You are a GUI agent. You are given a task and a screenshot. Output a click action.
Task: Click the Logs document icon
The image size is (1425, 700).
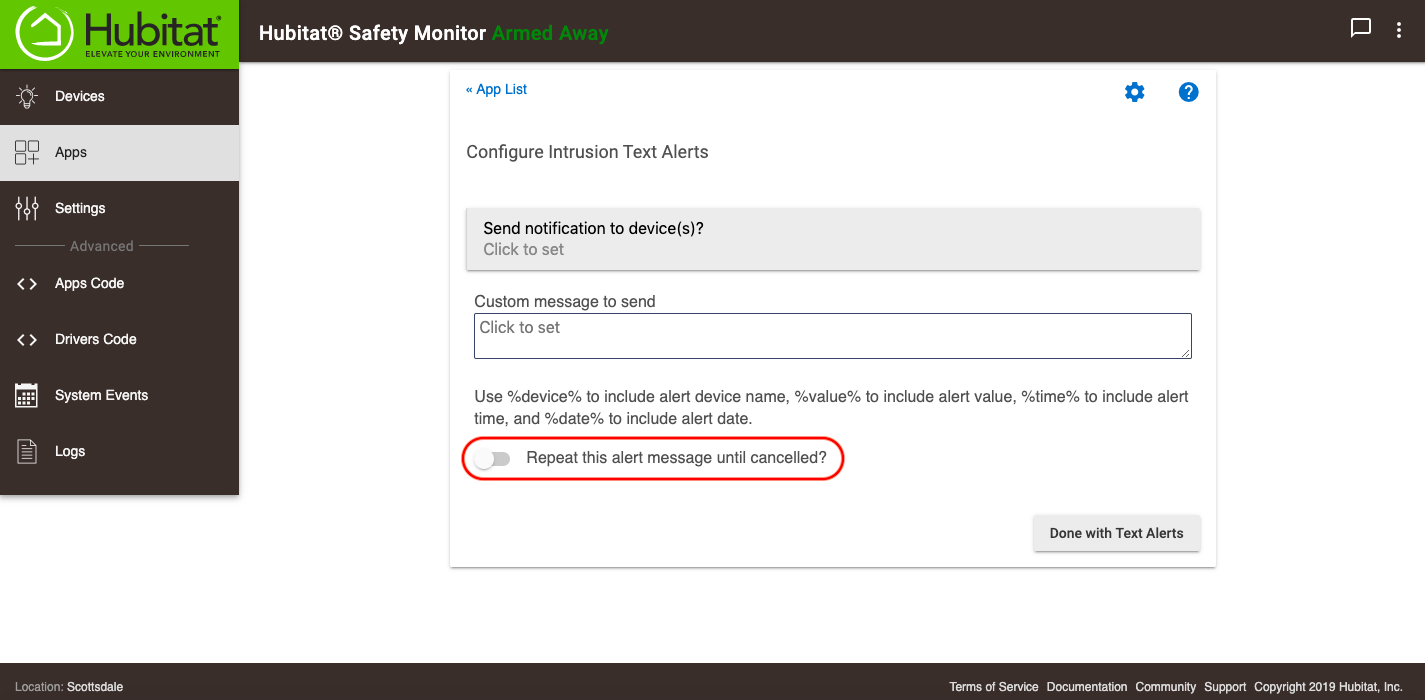tap(27, 451)
